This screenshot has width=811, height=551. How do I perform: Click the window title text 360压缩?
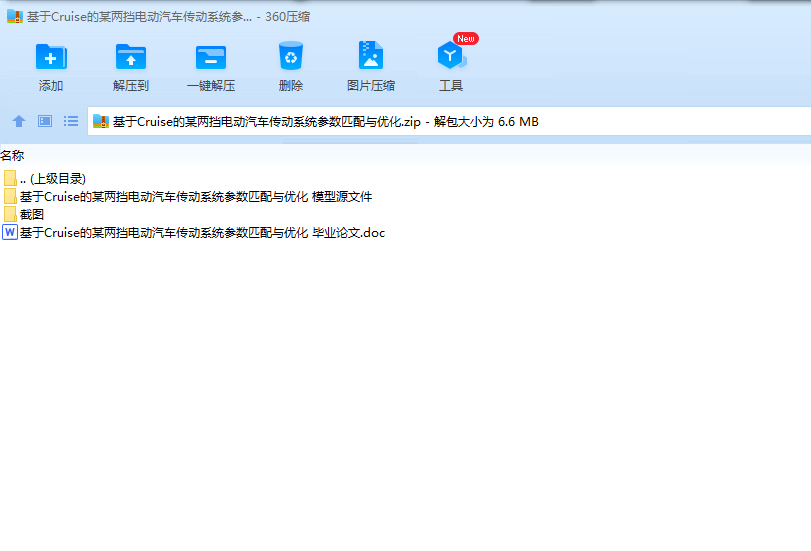point(288,17)
